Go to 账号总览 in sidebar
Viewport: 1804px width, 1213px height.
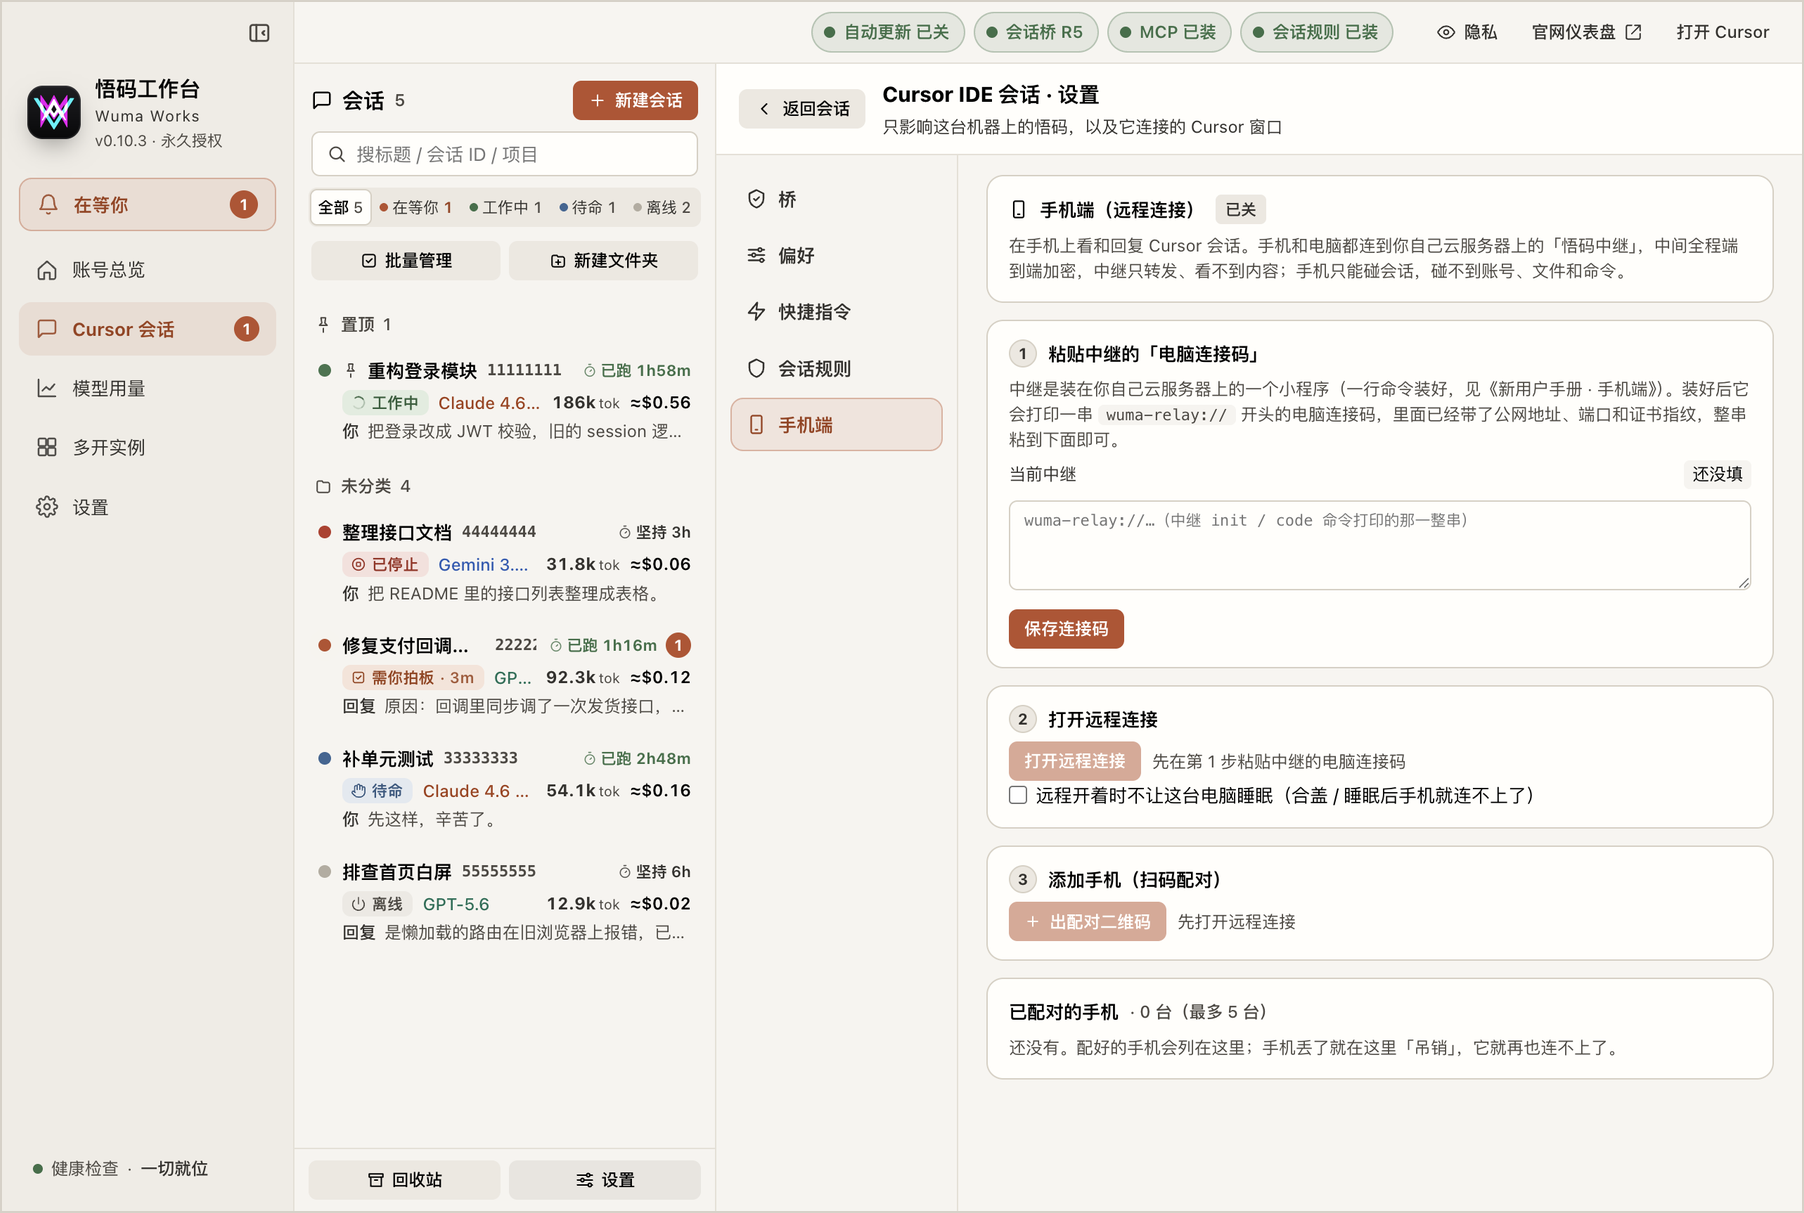click(147, 270)
